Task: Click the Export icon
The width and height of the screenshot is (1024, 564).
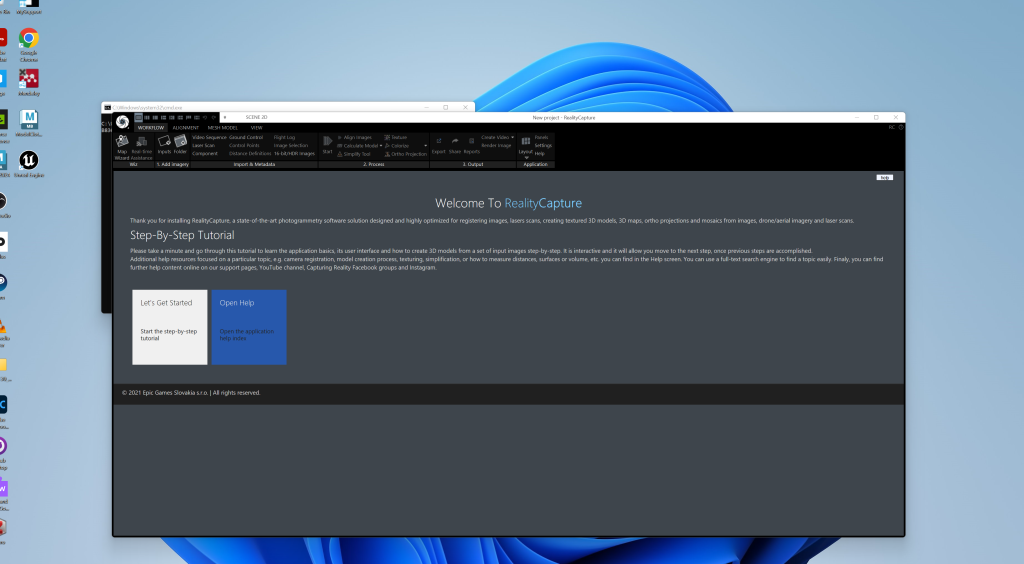Action: [x=438, y=145]
